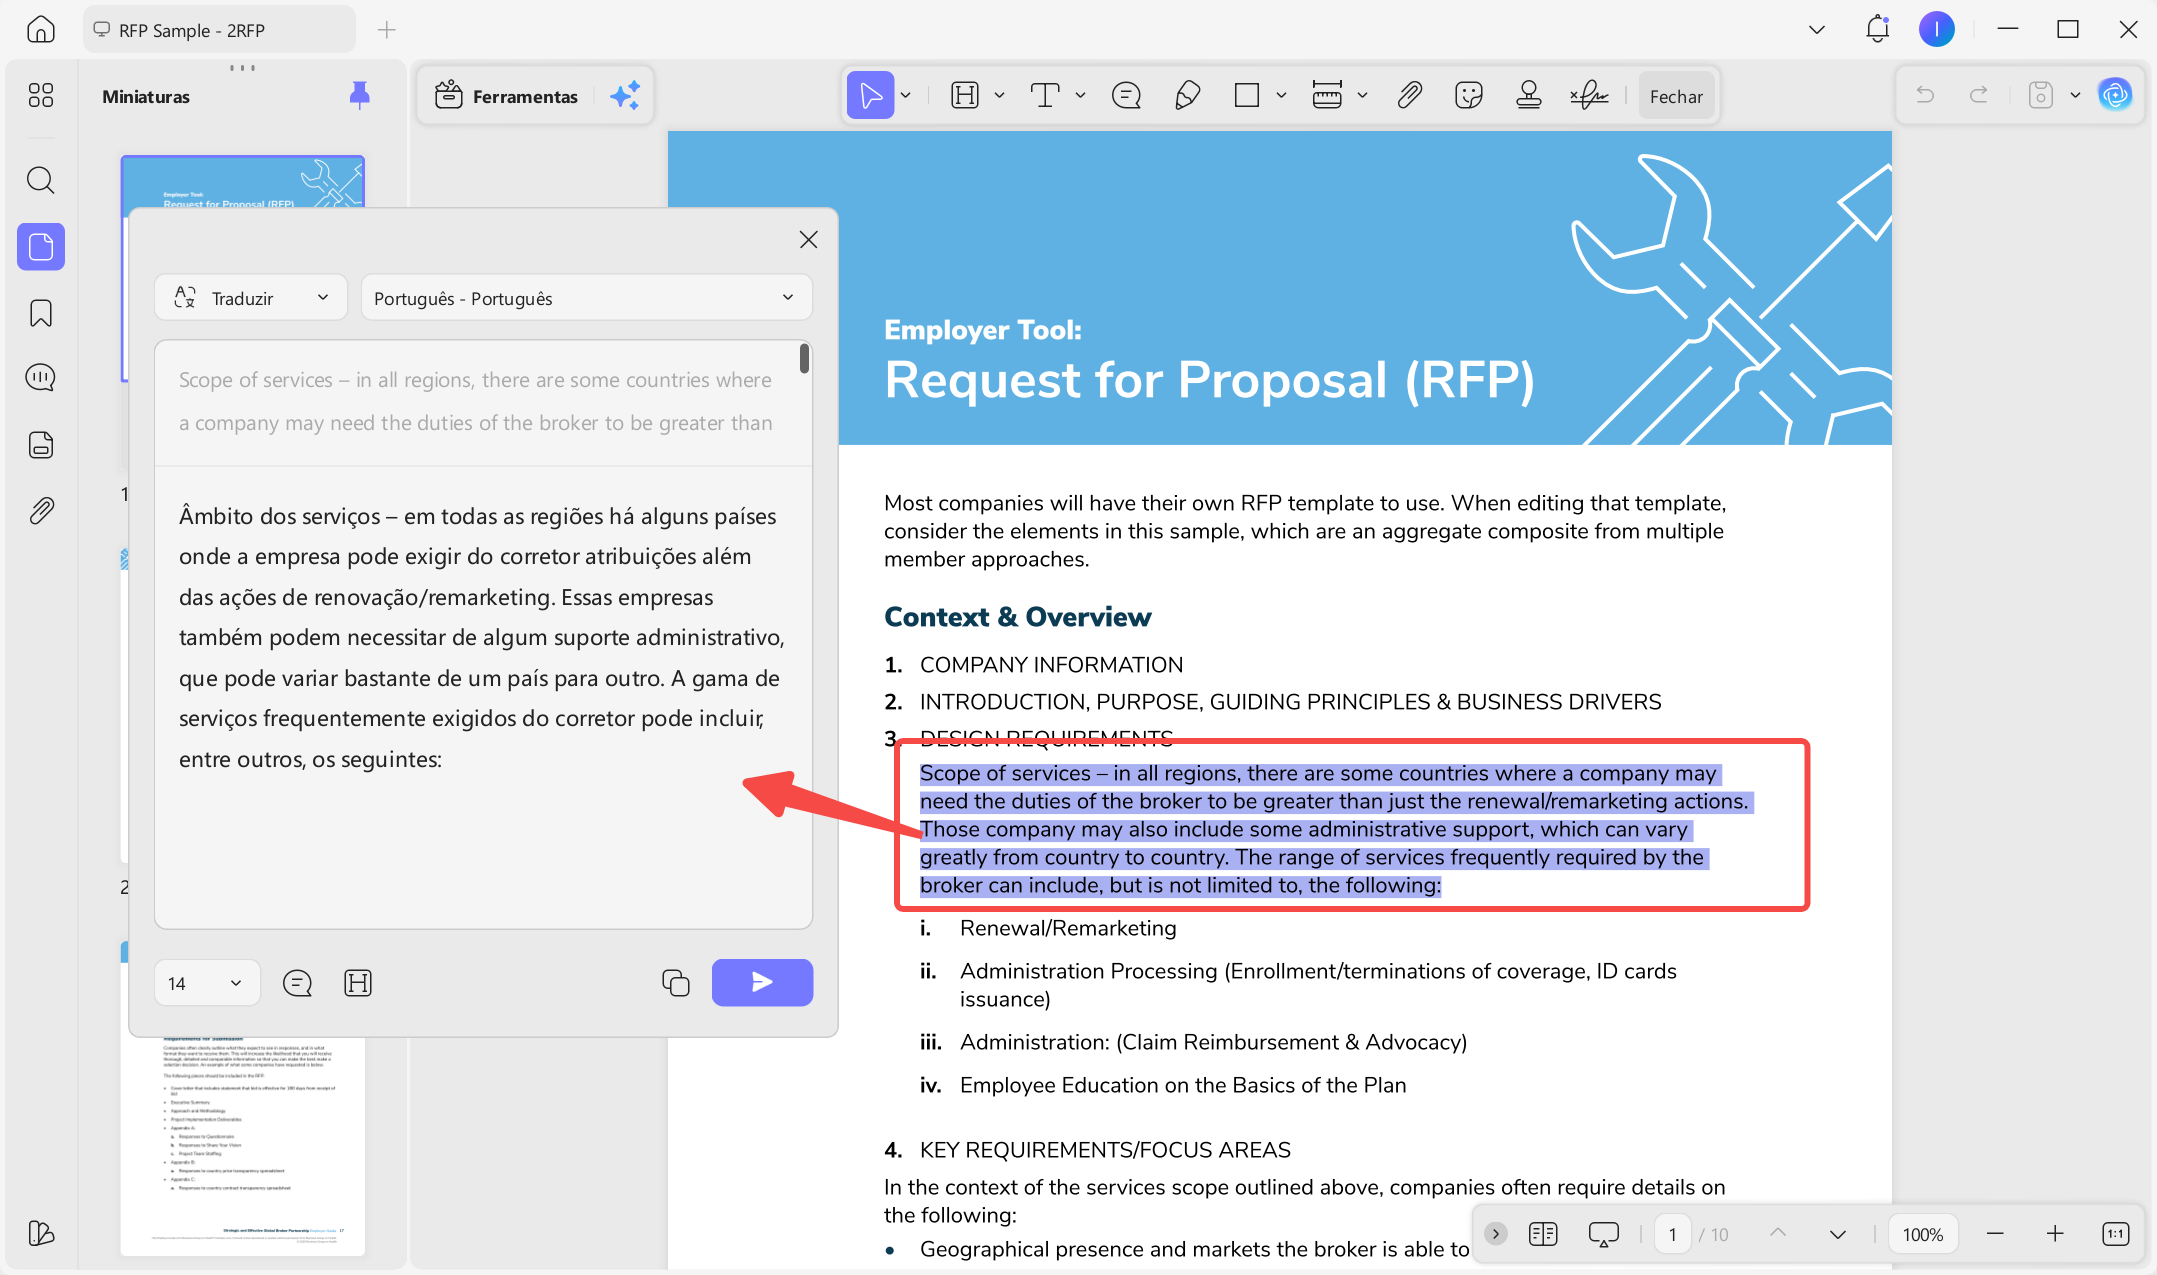This screenshot has height=1275, width=2157.
Task: Select the arrow cursor tool
Action: (x=870, y=96)
